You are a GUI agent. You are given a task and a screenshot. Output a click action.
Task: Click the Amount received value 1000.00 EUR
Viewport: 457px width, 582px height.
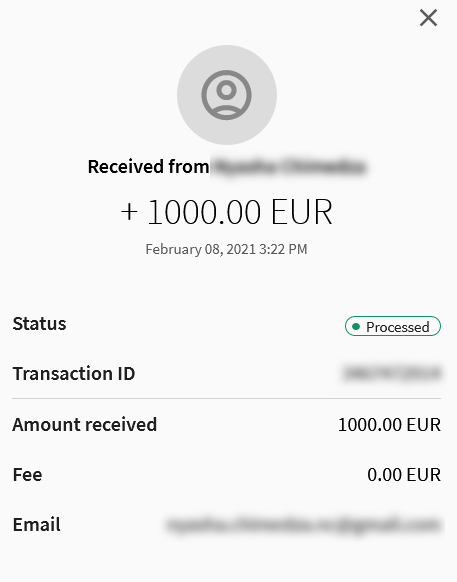389,424
